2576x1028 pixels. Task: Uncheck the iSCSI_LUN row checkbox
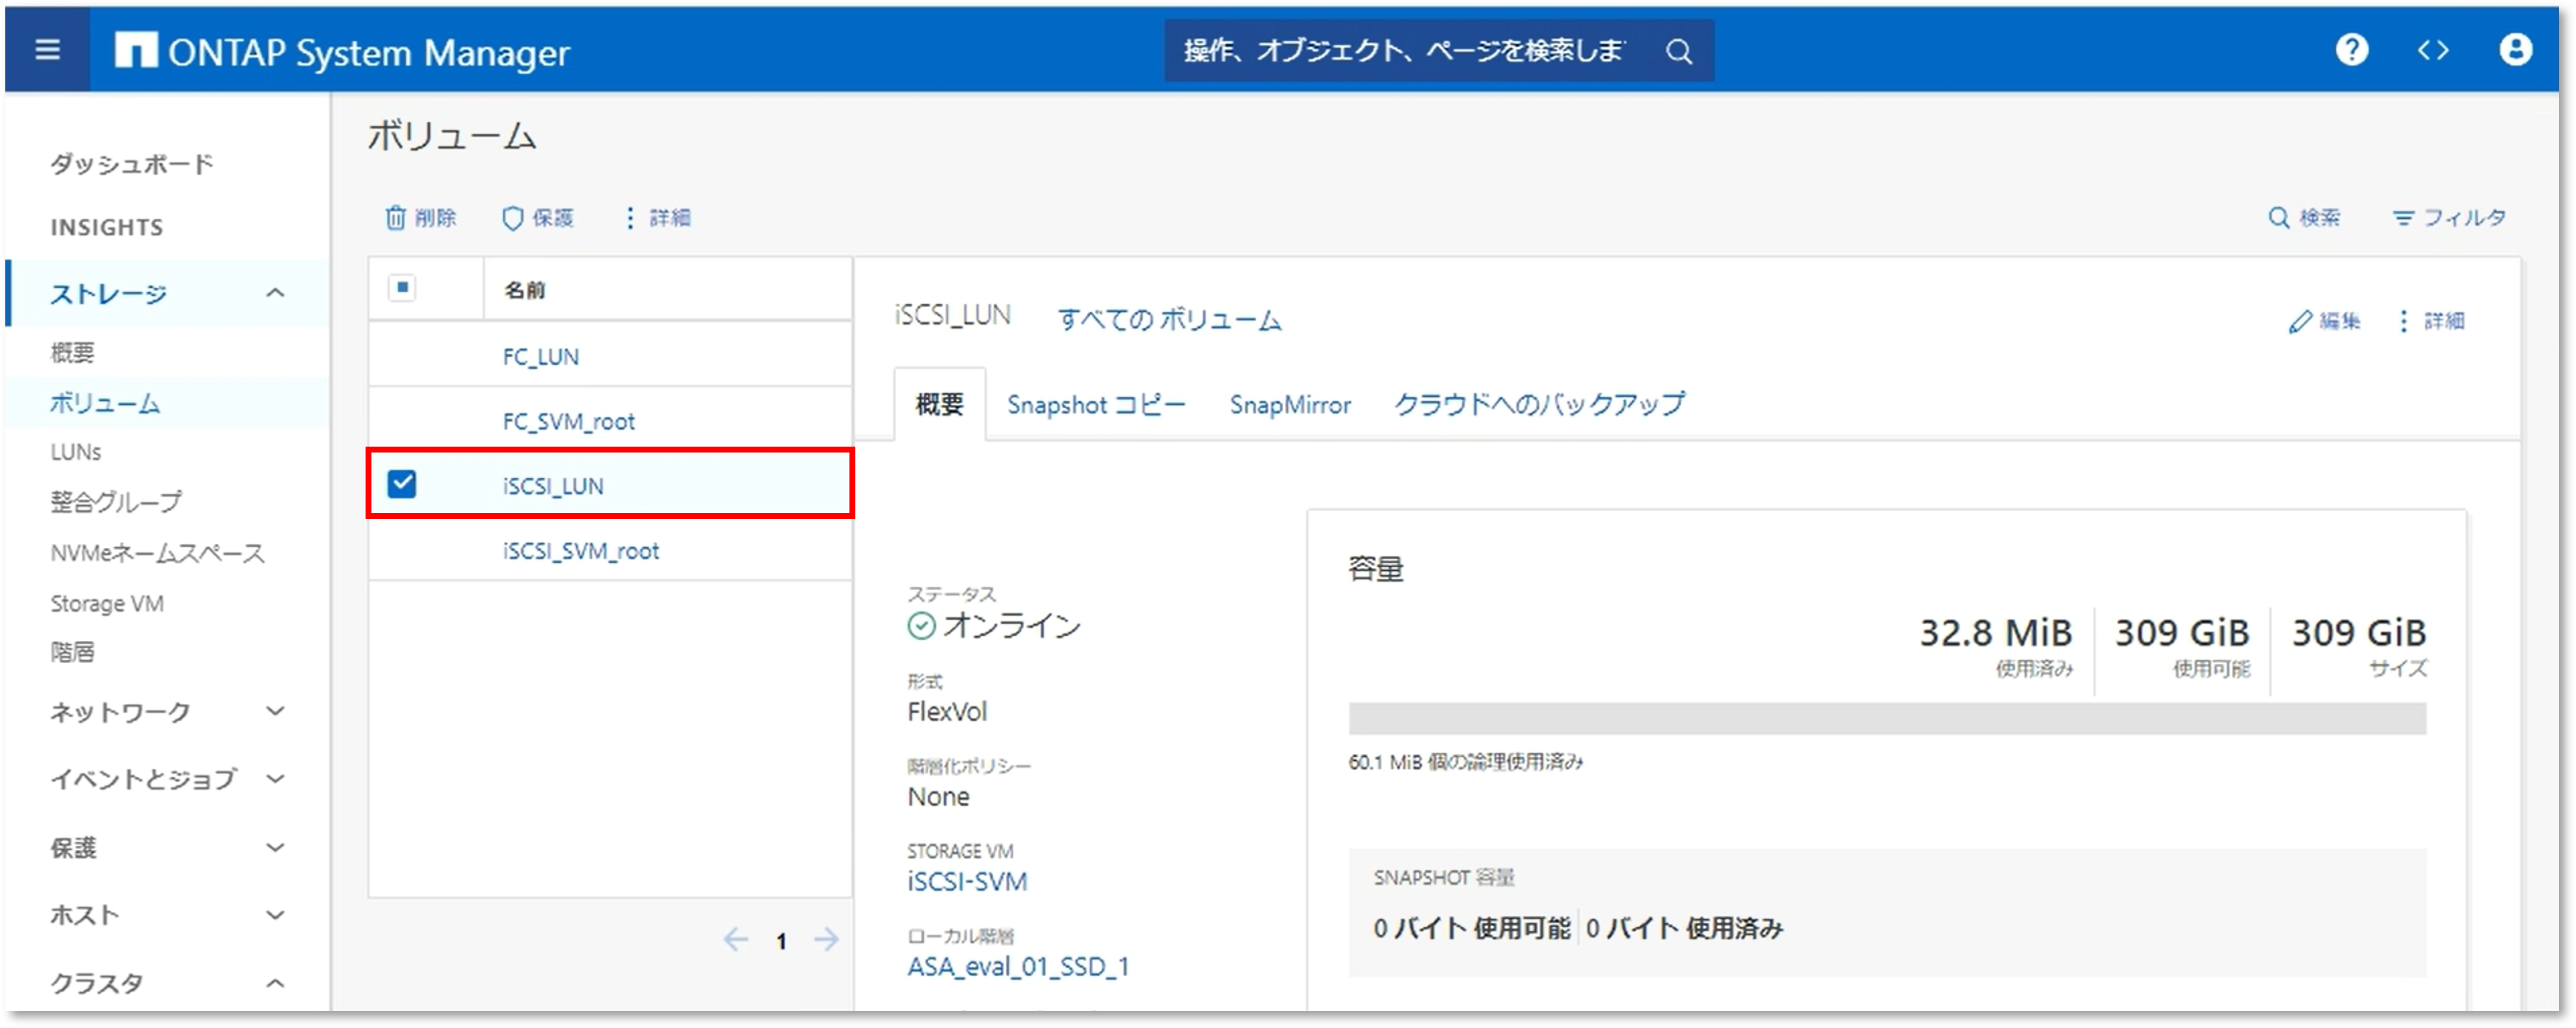pyautogui.click(x=402, y=484)
